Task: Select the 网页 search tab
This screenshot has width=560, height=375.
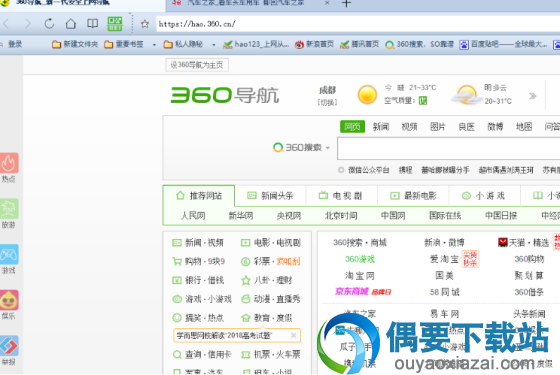Action: [x=352, y=126]
